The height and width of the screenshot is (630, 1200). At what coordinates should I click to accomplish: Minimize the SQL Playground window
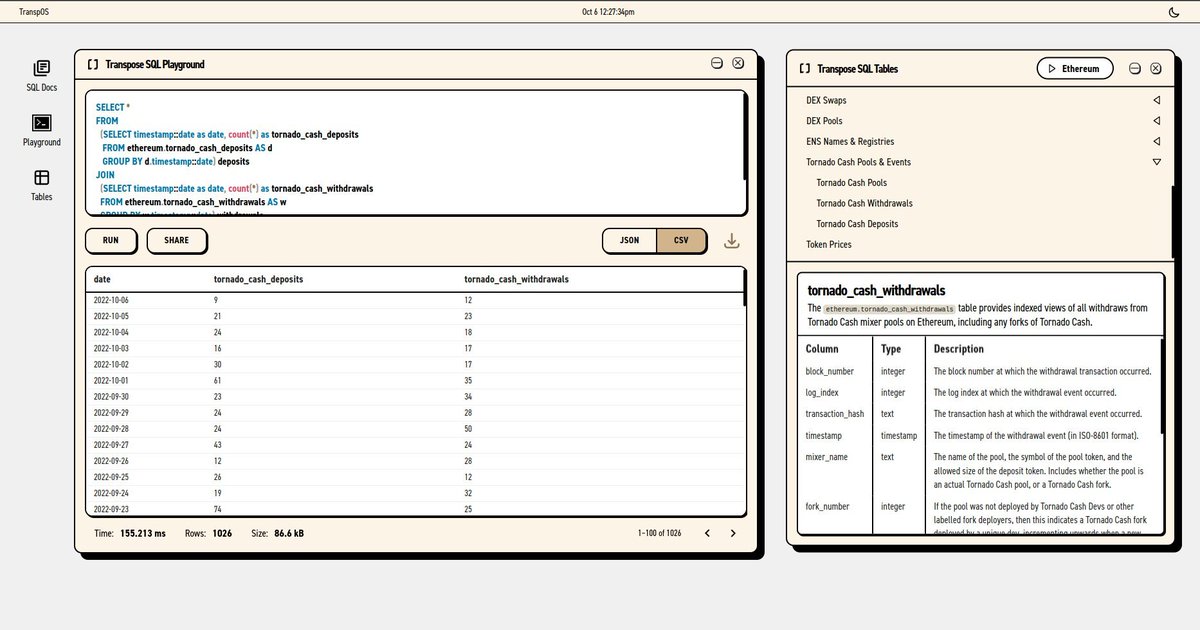717,63
